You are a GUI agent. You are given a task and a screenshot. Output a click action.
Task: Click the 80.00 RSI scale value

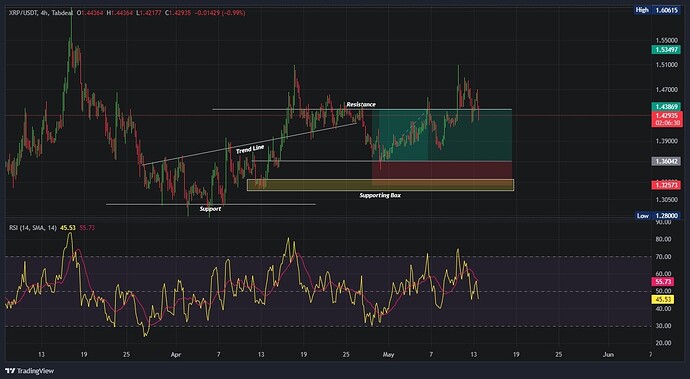pos(663,239)
